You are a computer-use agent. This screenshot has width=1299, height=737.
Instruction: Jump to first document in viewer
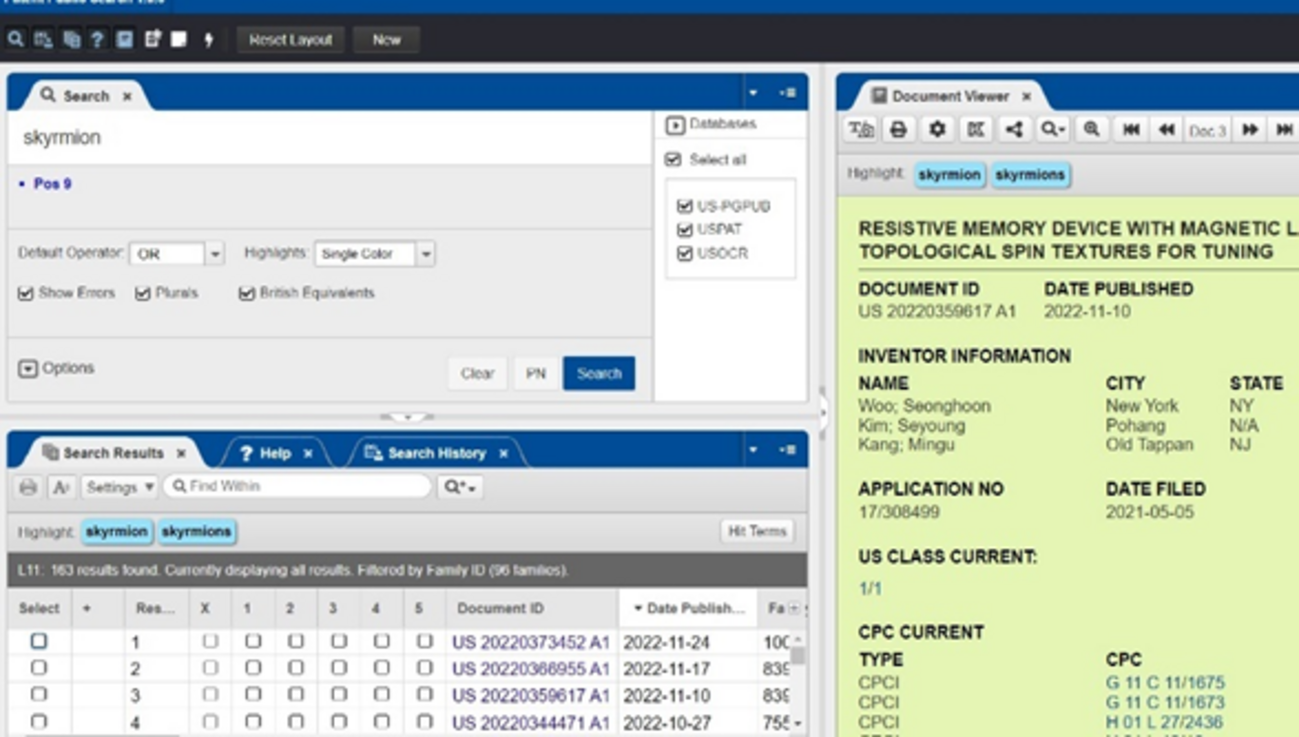[x=1131, y=130]
